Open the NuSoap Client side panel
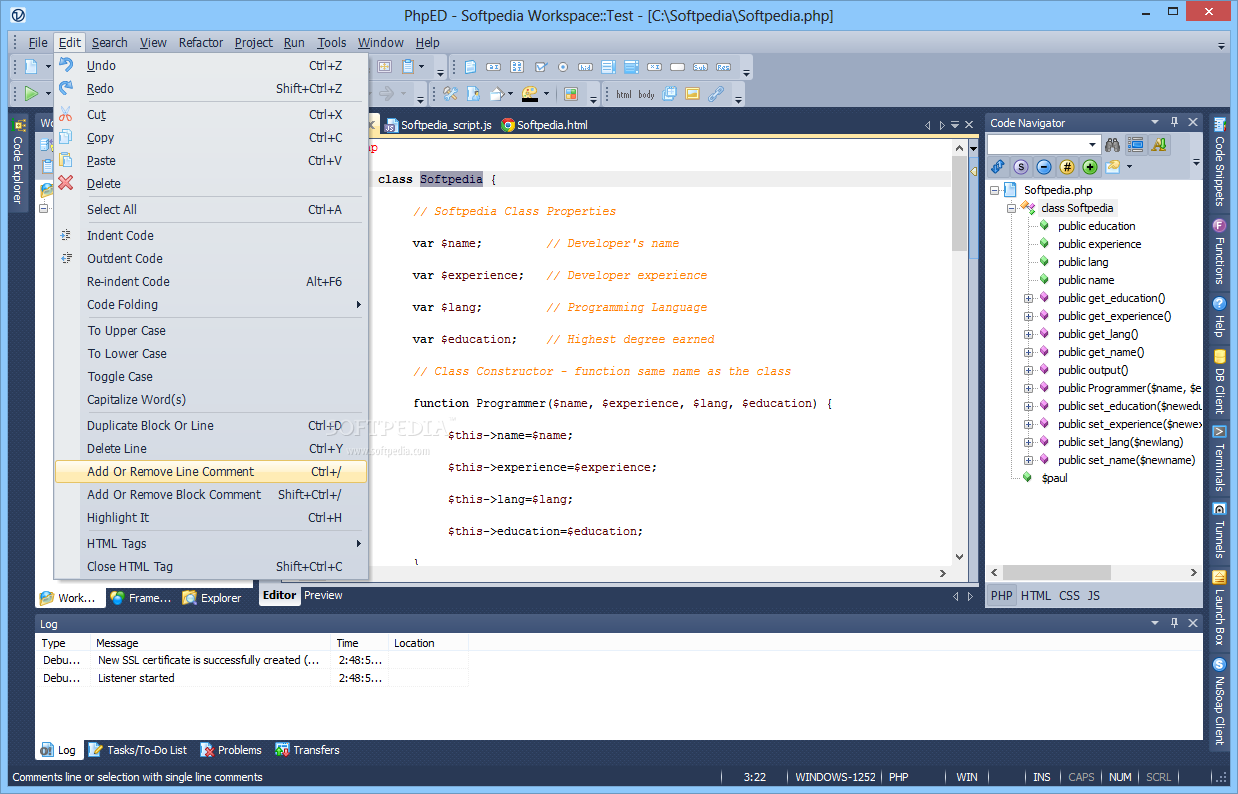1238x794 pixels. (1219, 701)
